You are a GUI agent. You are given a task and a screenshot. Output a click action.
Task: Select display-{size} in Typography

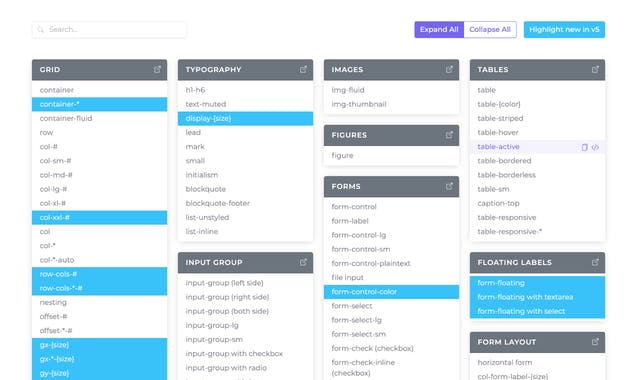pyautogui.click(x=245, y=118)
